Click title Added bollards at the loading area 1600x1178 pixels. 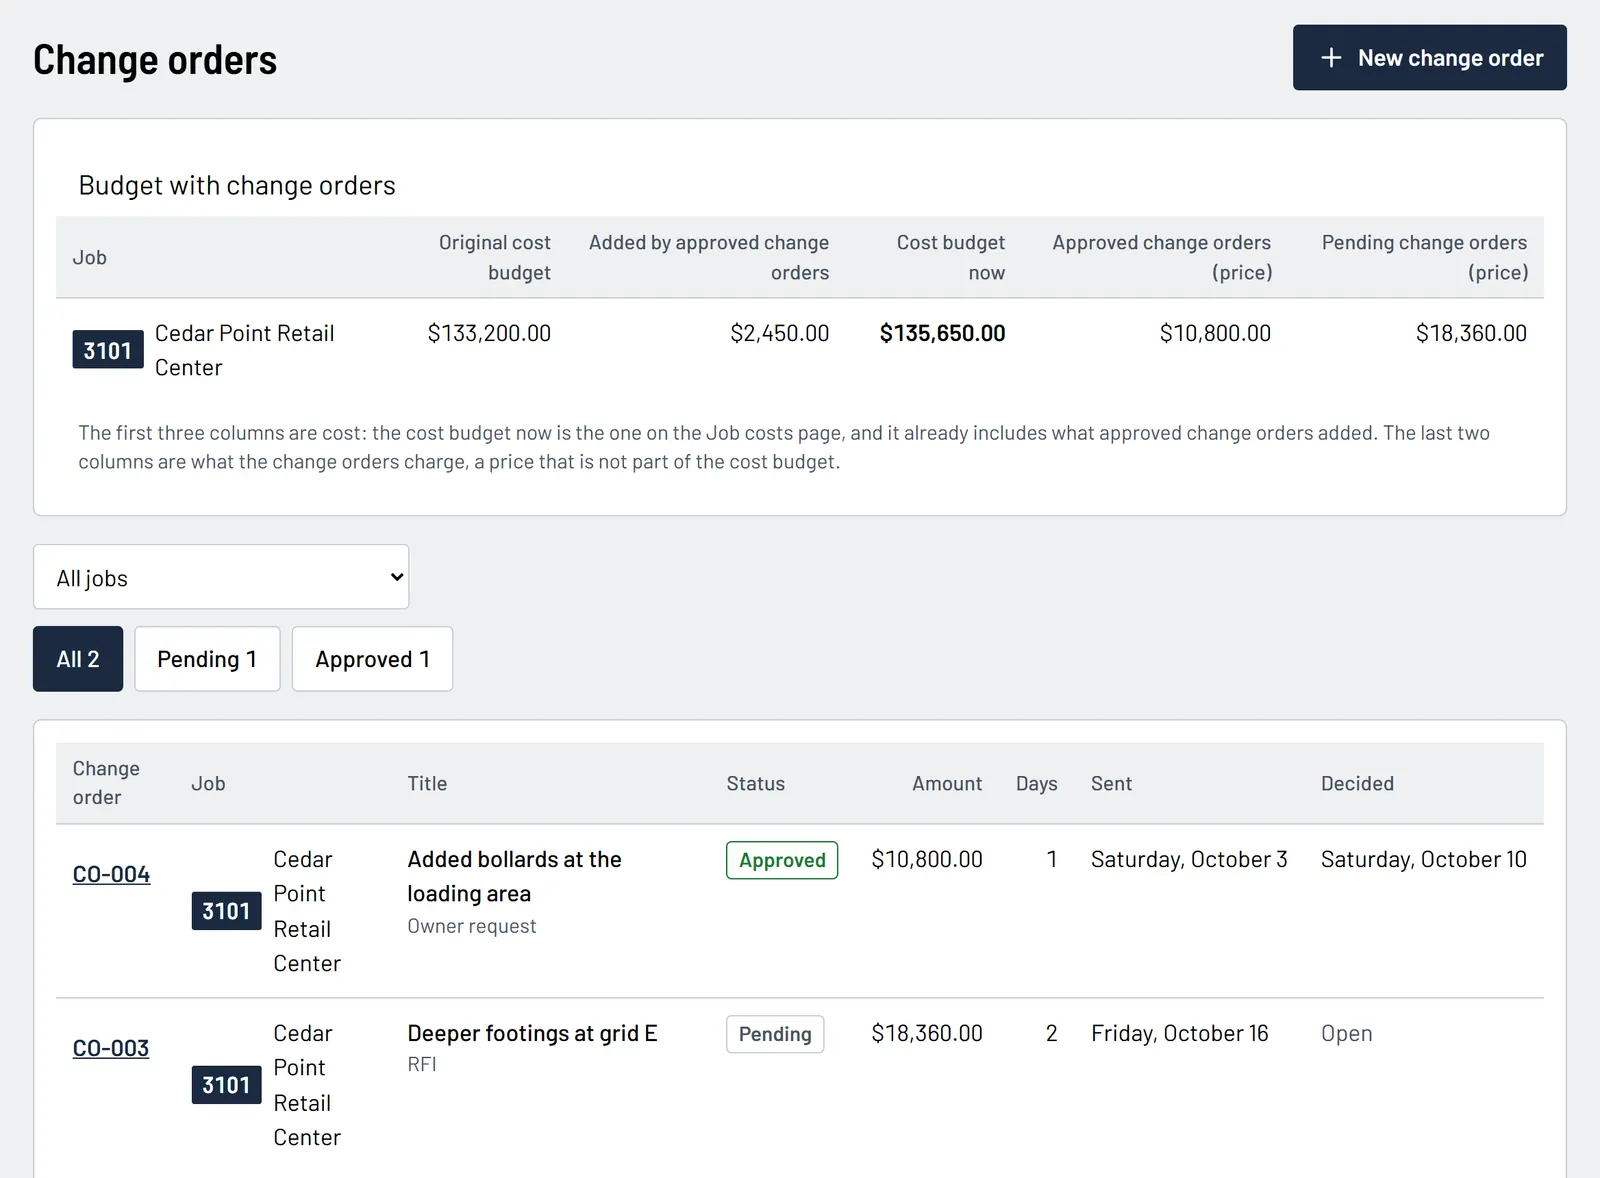(x=514, y=876)
